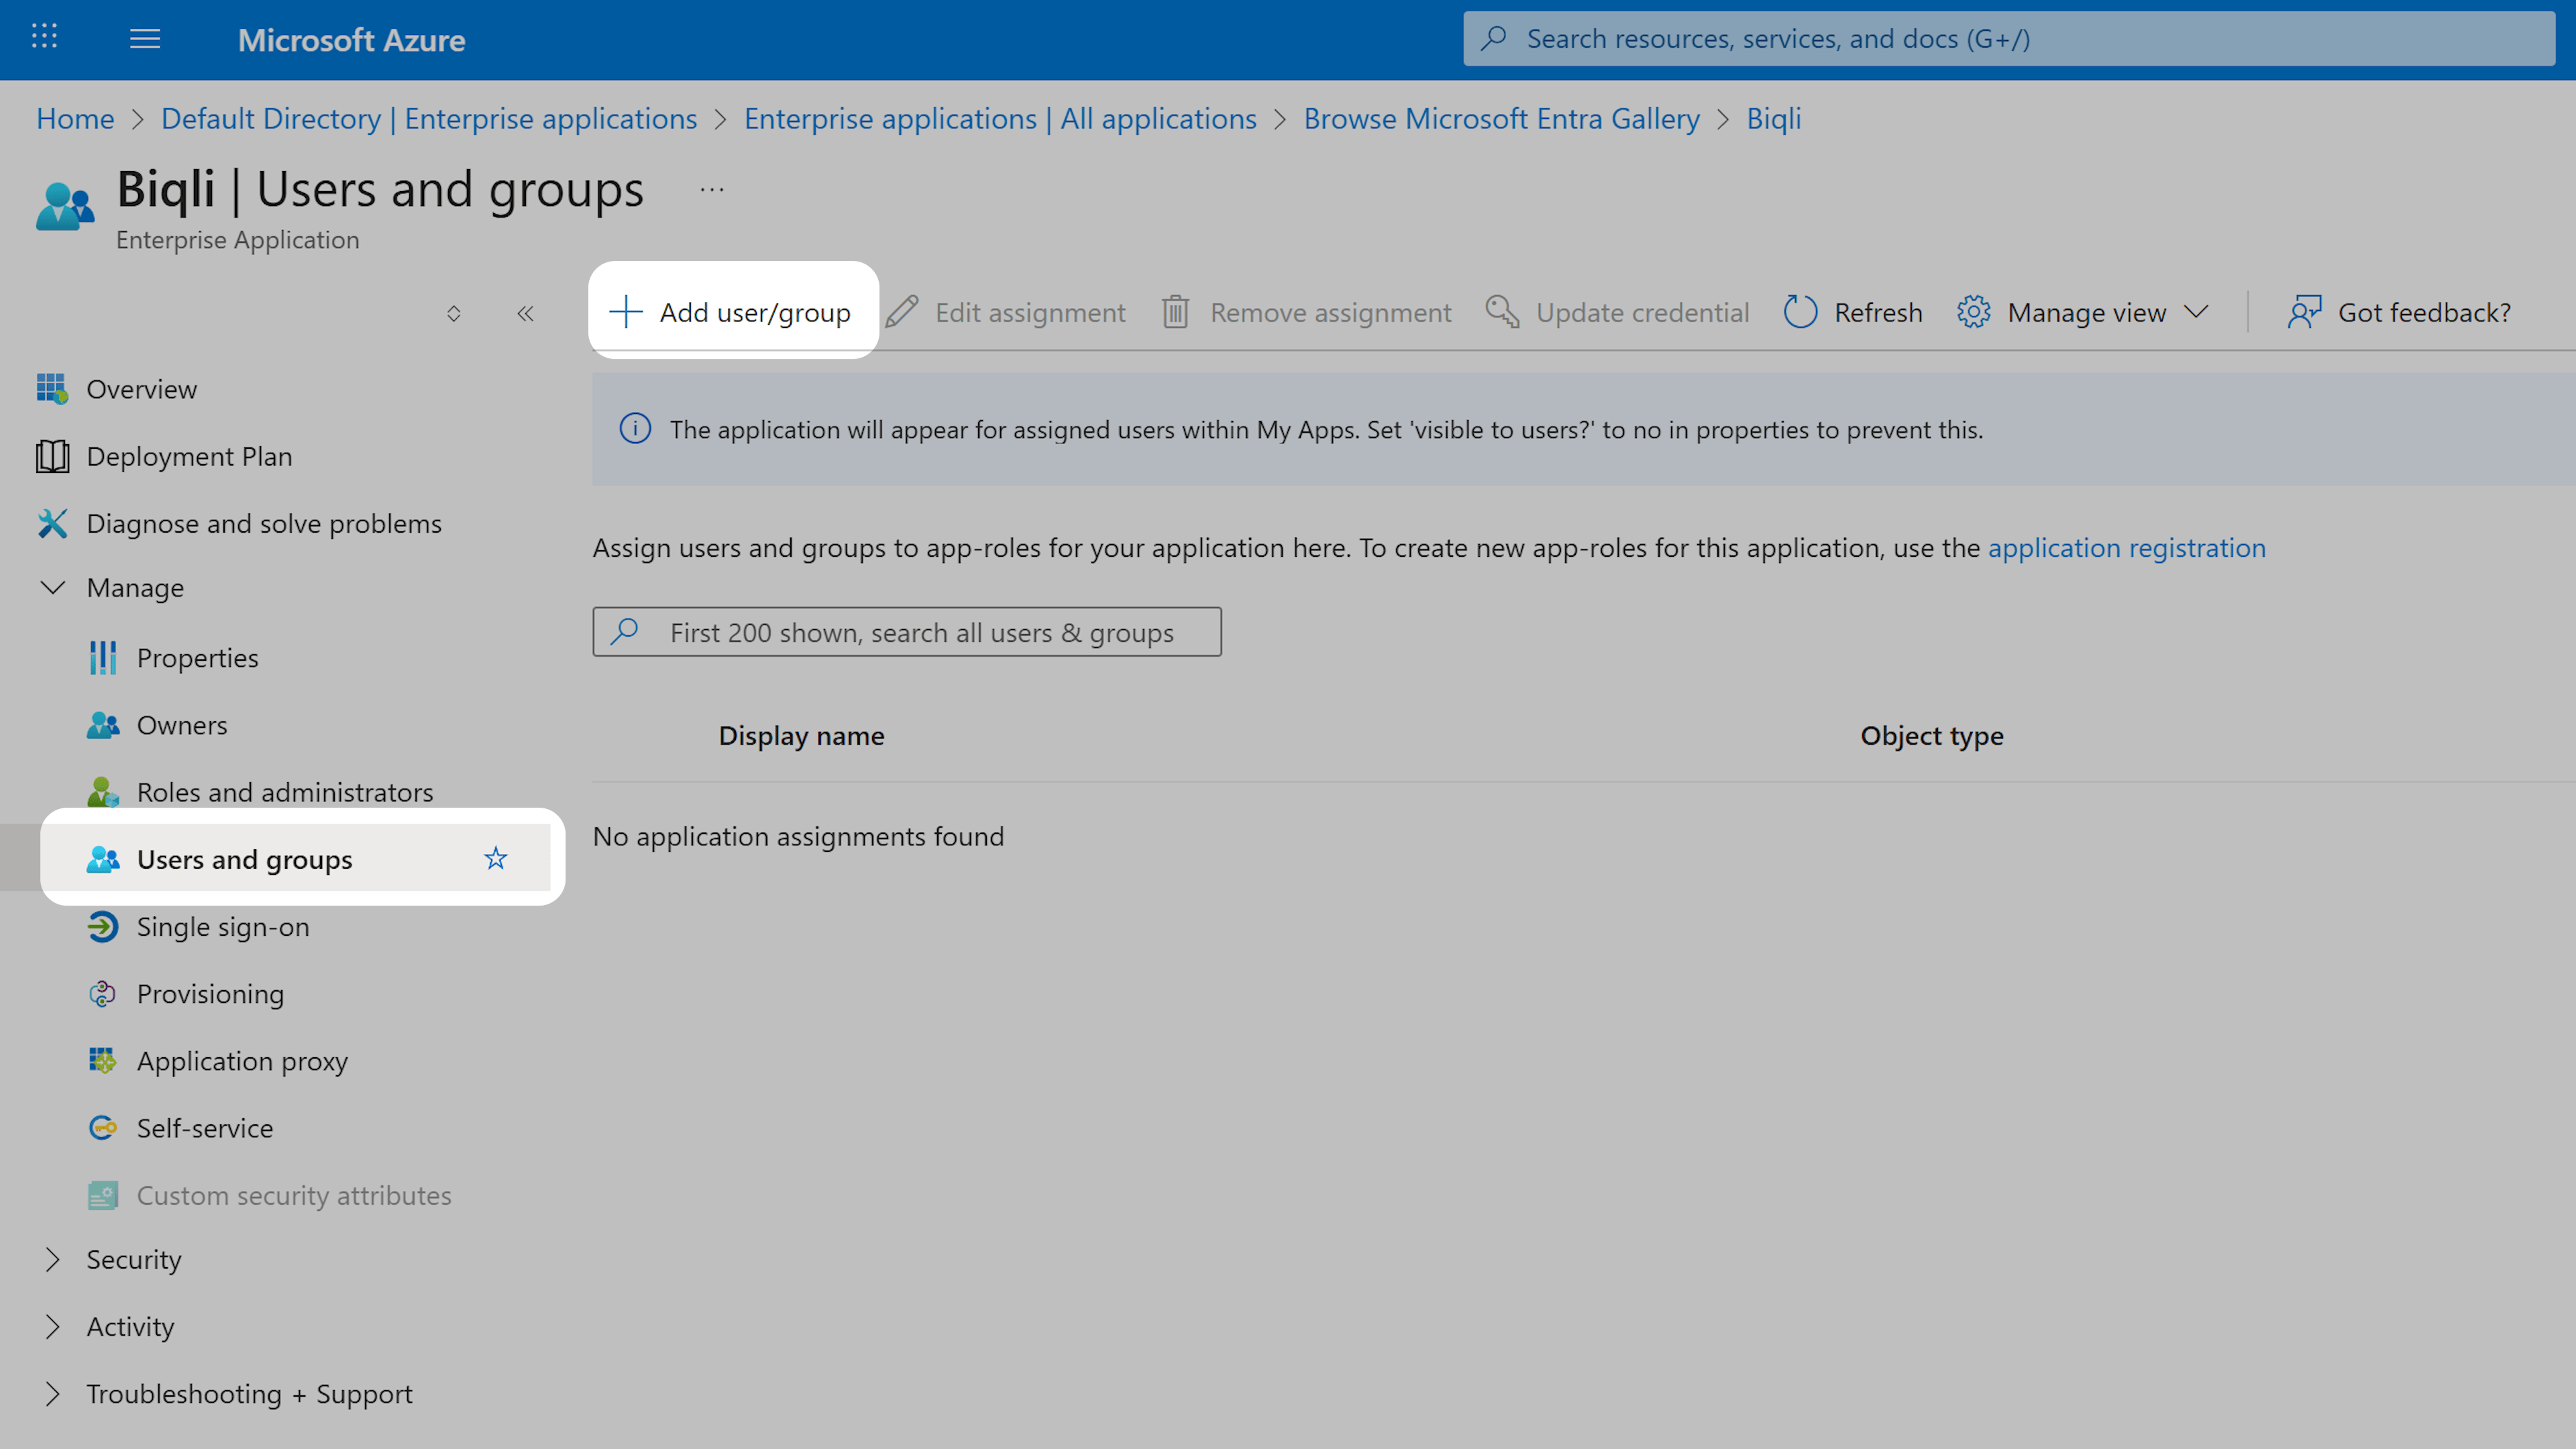
Task: Click the Self-service icon
Action: point(102,1128)
